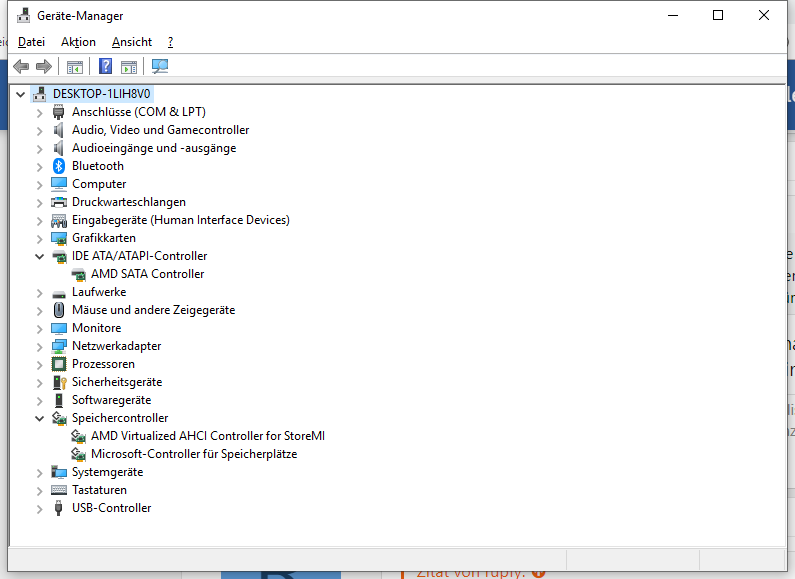Select Microsoft-Controller für Speicherplätze
Screen dimensions: 795x579
[x=194, y=454]
